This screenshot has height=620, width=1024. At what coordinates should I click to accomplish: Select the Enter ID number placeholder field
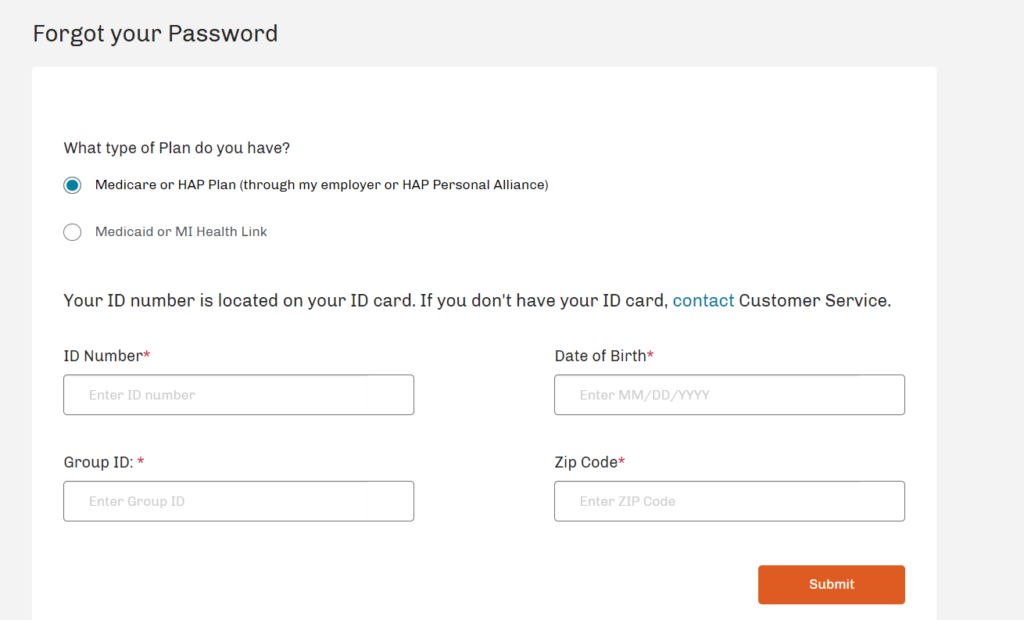point(238,394)
